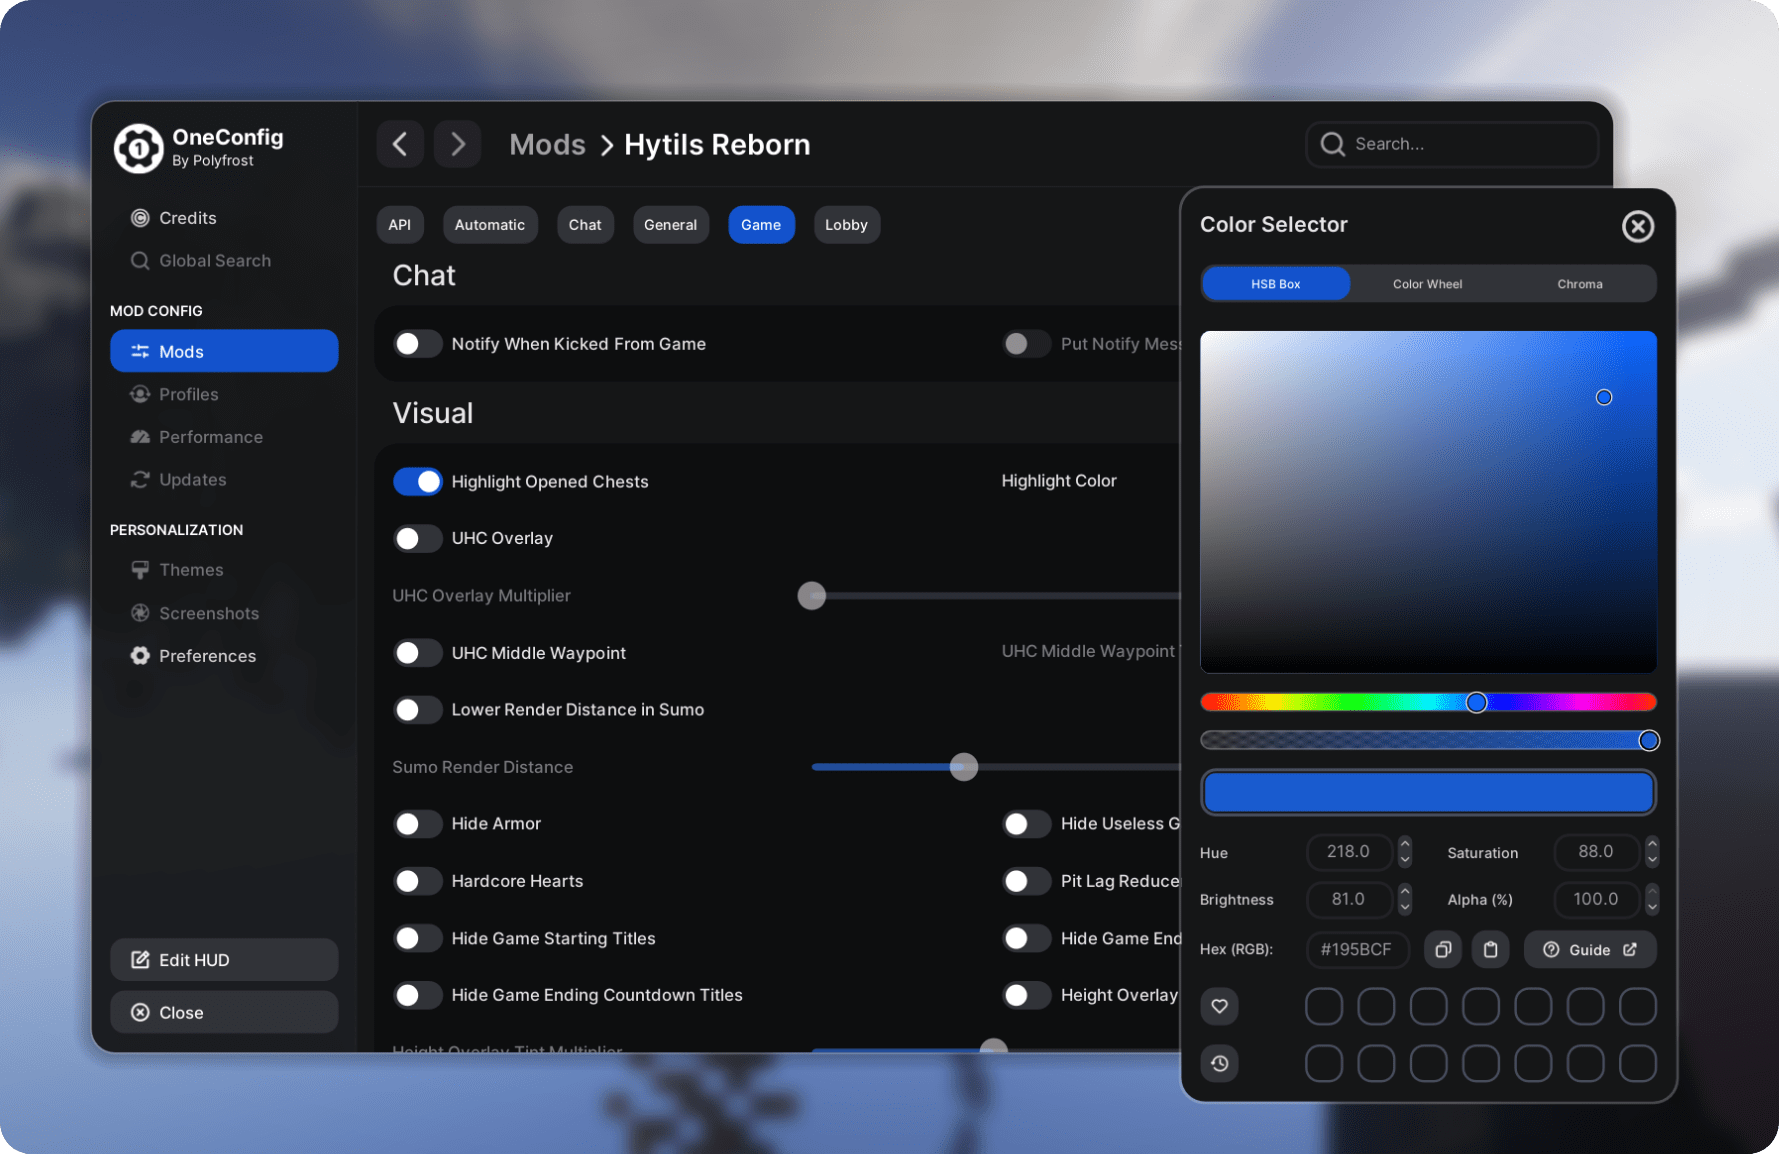Go forward with the right arrow button
The width and height of the screenshot is (1779, 1155).
(x=458, y=144)
